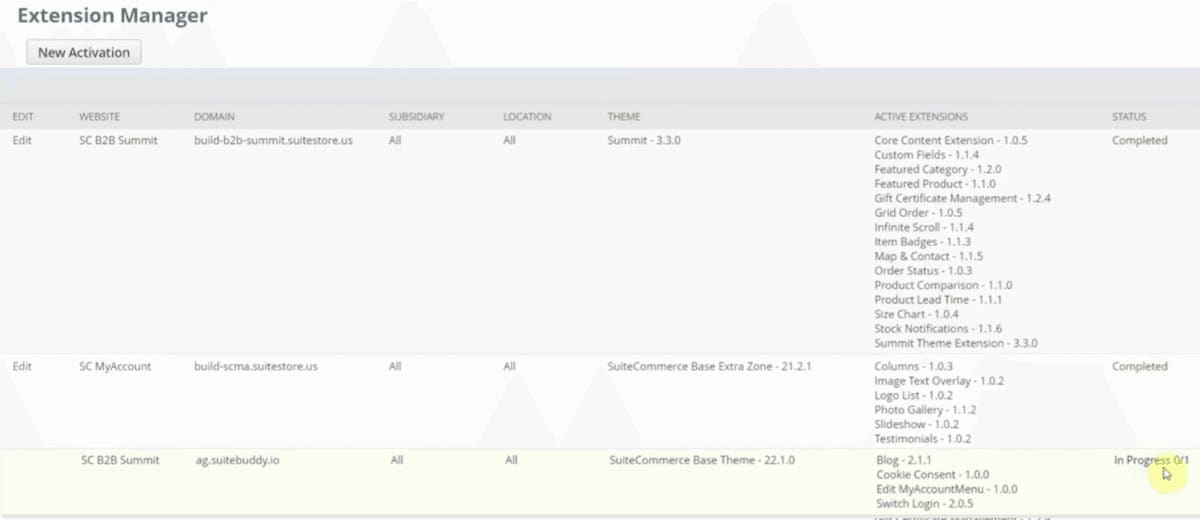Select the ag.suitebuddy.io domain cell
This screenshot has height=520, width=1200.
(238, 461)
